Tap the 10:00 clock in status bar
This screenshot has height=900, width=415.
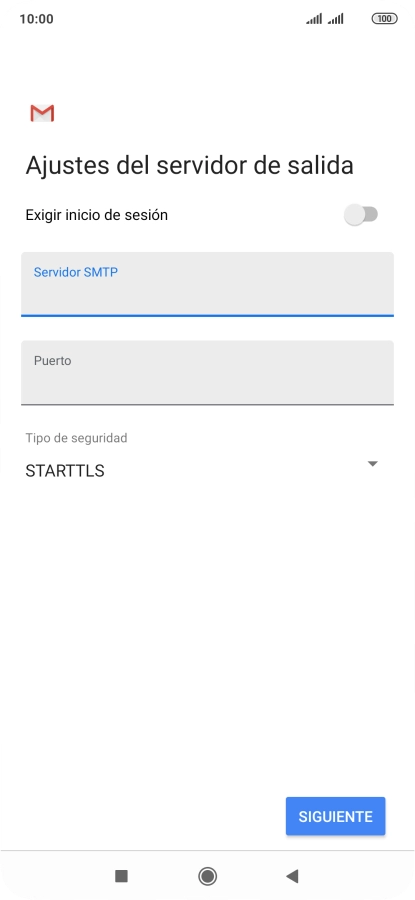(36, 19)
